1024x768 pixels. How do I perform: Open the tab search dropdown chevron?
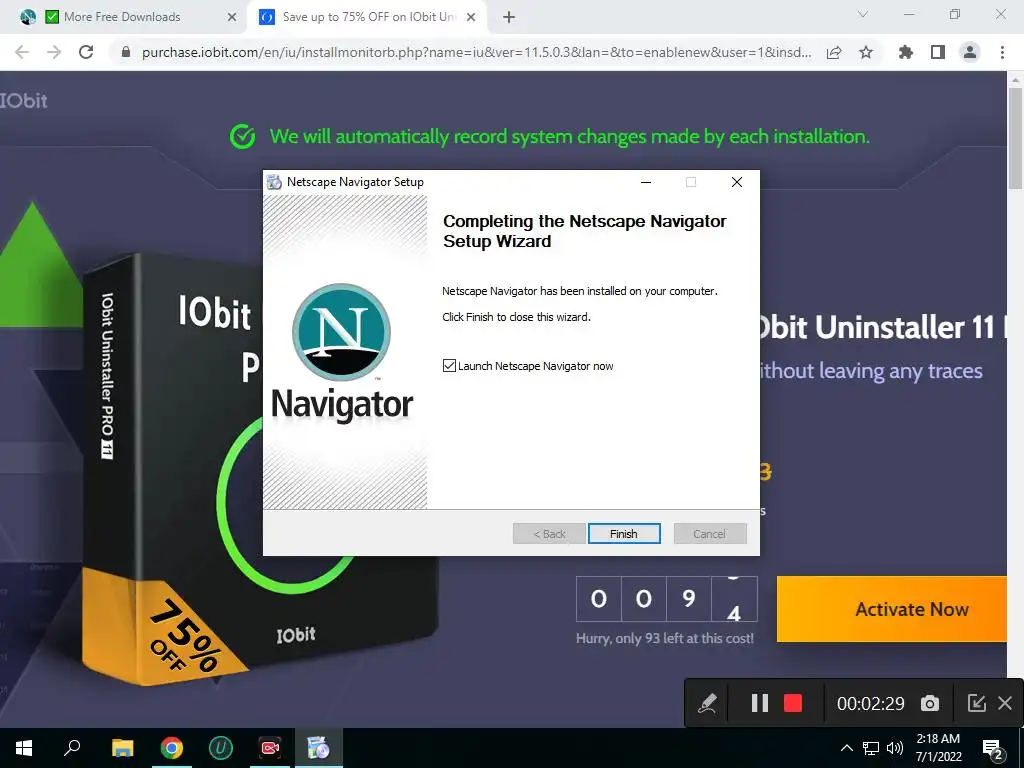[x=863, y=14]
